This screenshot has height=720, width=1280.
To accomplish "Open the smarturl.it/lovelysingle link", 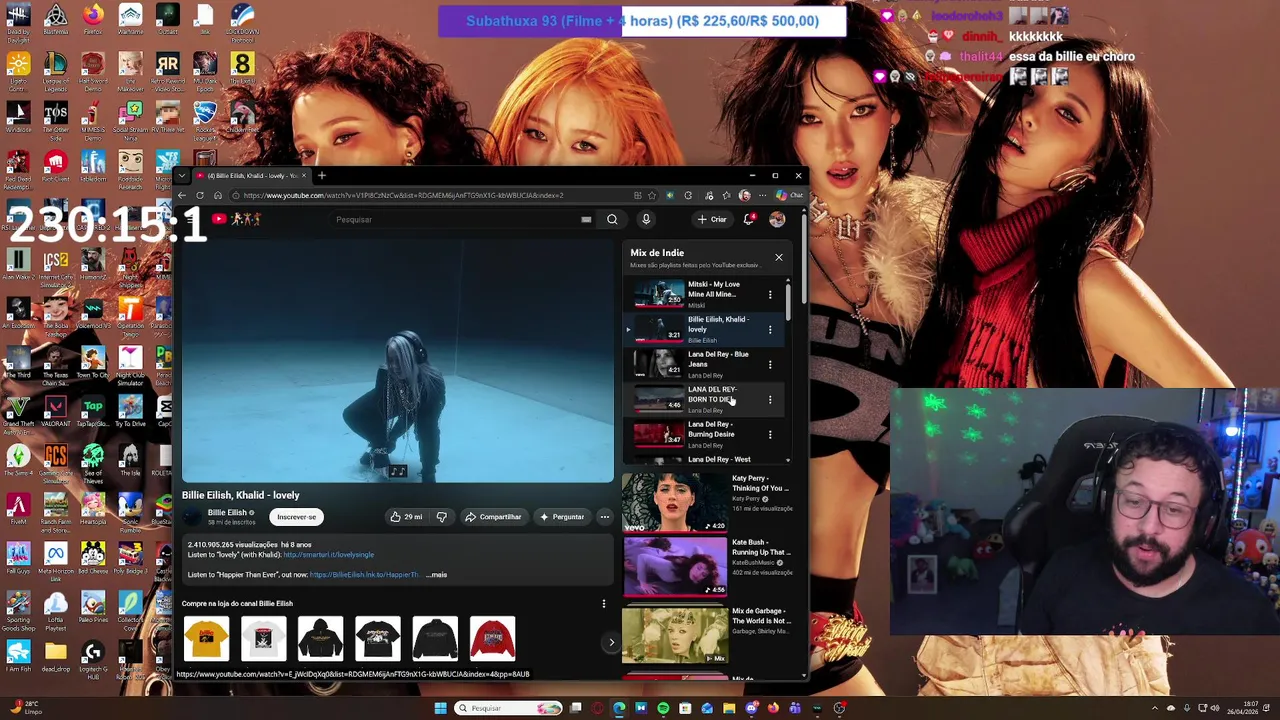I will (328, 555).
